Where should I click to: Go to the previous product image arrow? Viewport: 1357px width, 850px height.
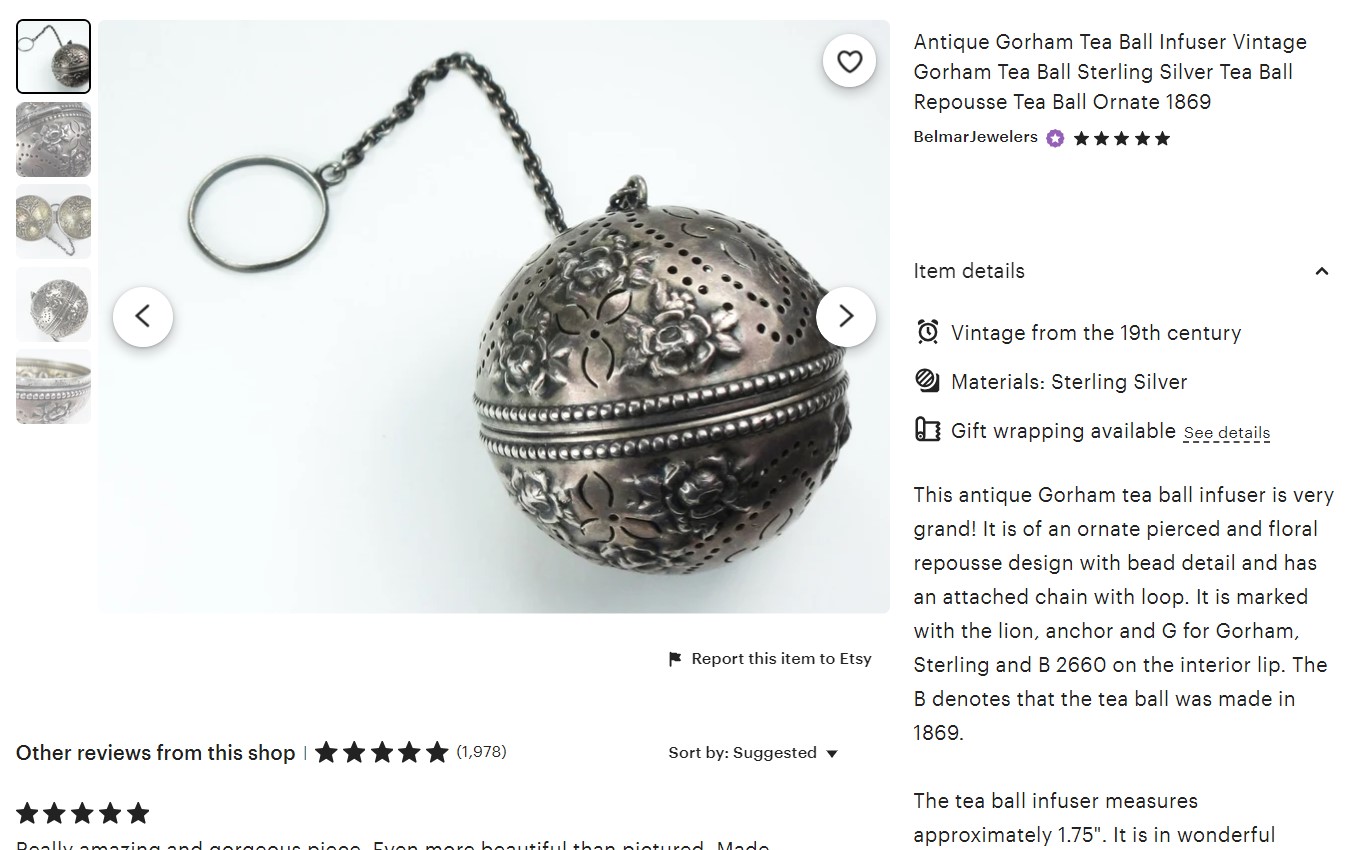tap(143, 316)
